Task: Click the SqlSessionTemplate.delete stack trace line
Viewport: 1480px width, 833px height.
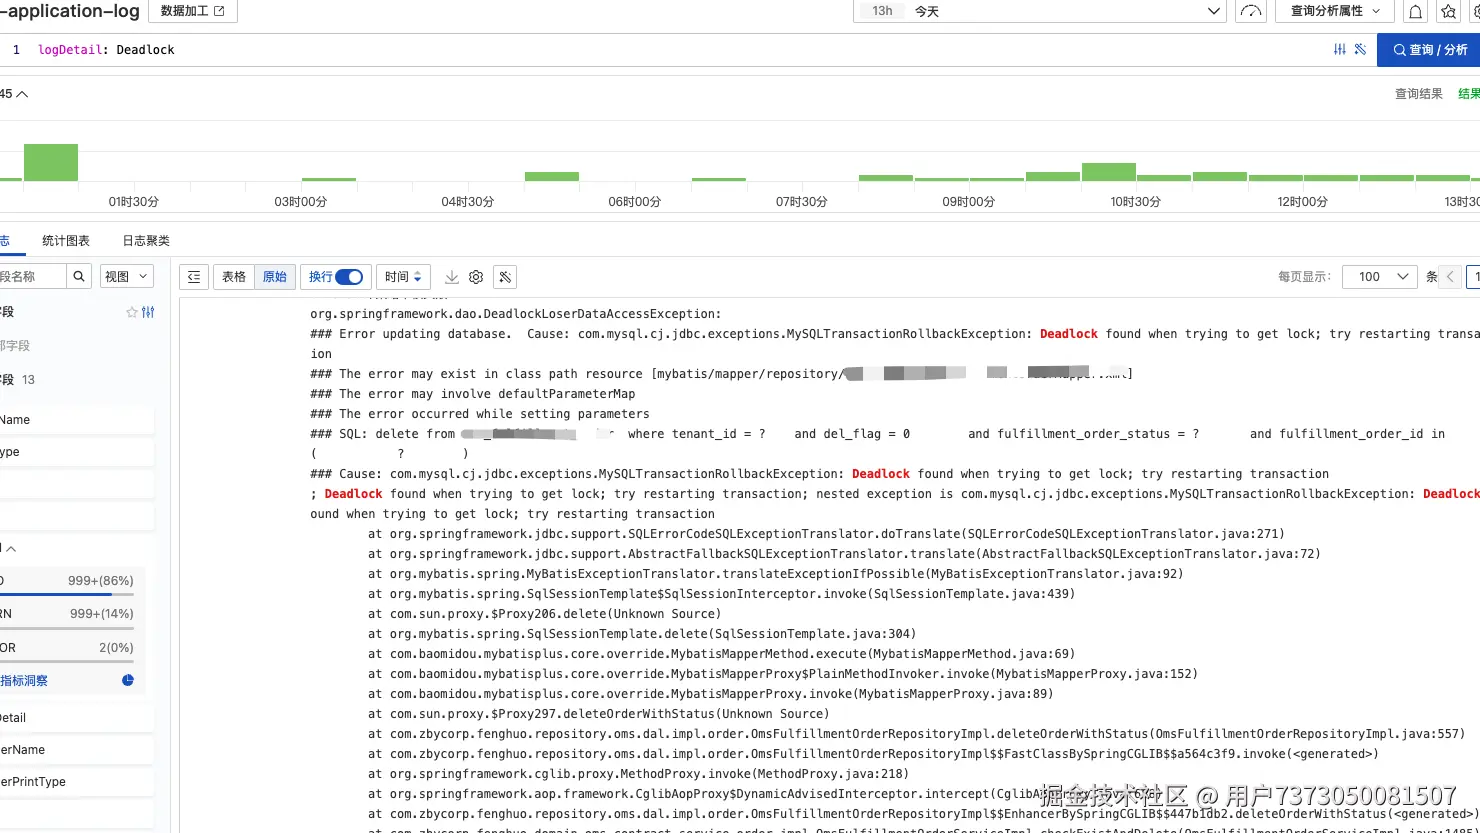Action: pyautogui.click(x=642, y=634)
